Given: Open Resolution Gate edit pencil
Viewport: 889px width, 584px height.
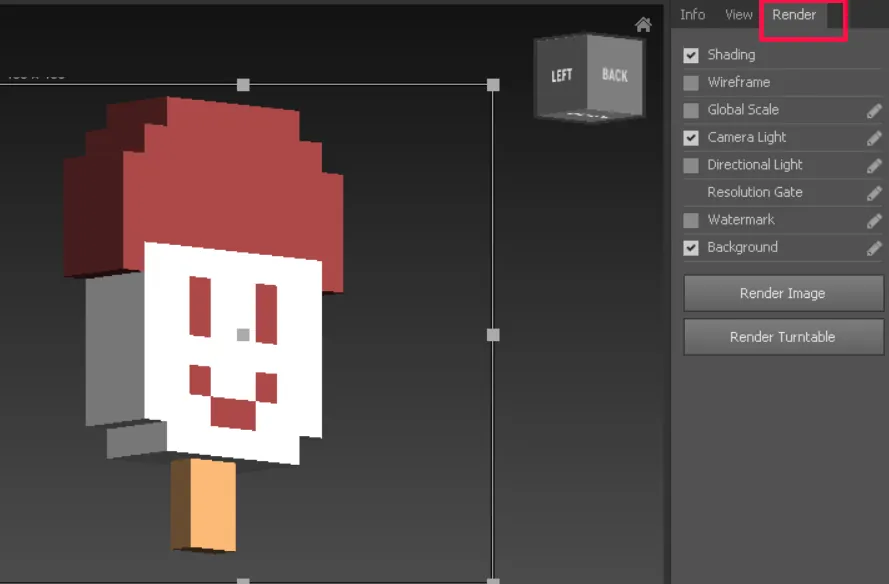Looking at the screenshot, I should coord(874,193).
